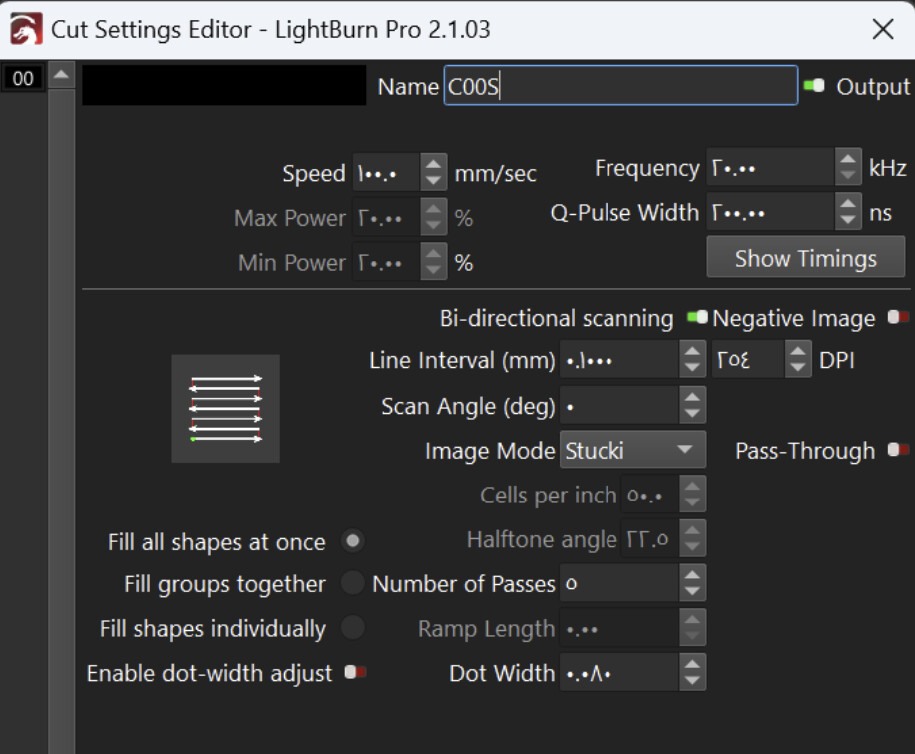Select layer 00 in the layer list
This screenshot has height=754, width=915.
click(23, 78)
